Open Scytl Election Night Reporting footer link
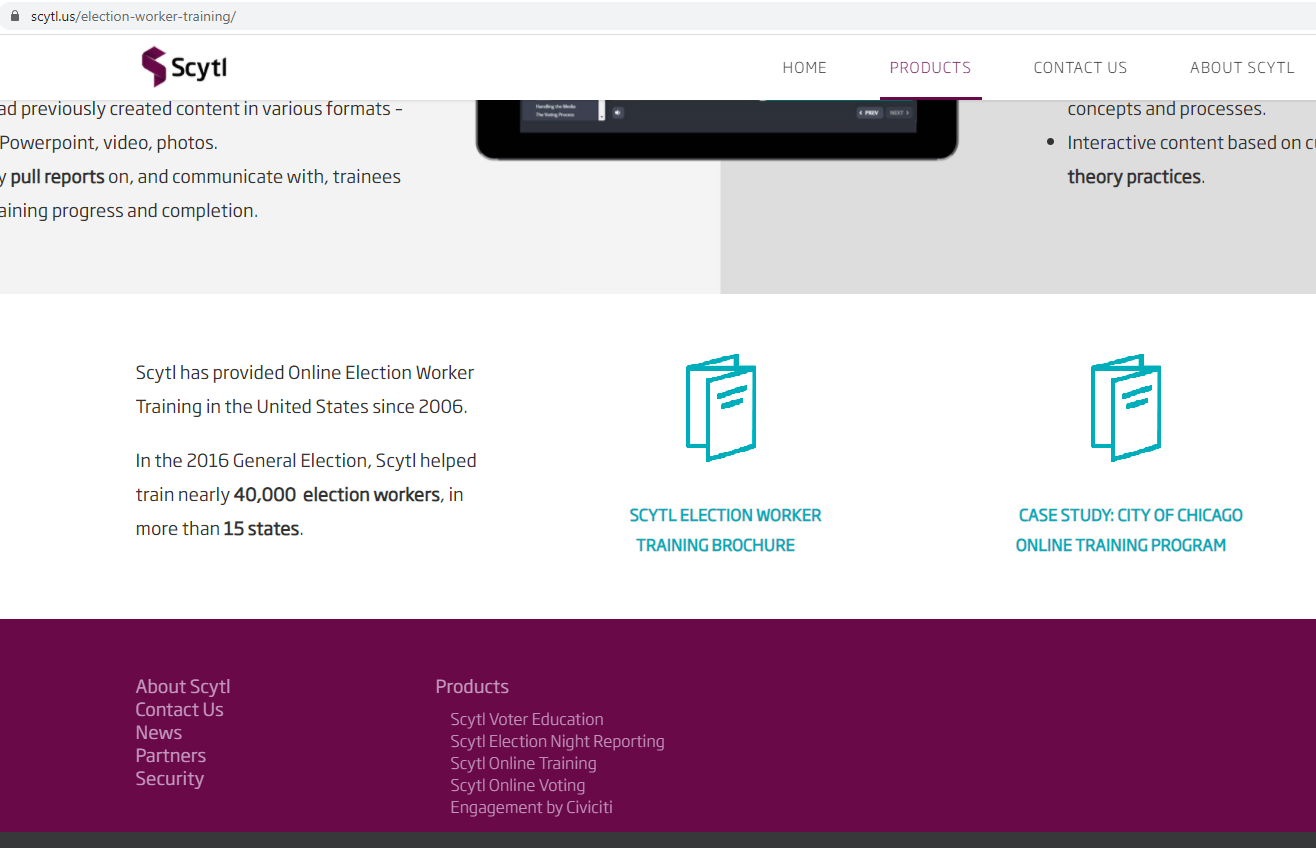This screenshot has height=848, width=1316. [557, 741]
